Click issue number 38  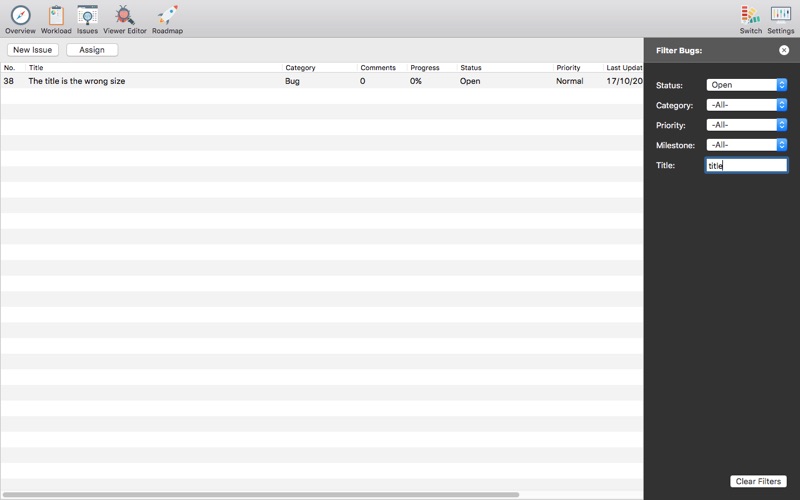8,81
